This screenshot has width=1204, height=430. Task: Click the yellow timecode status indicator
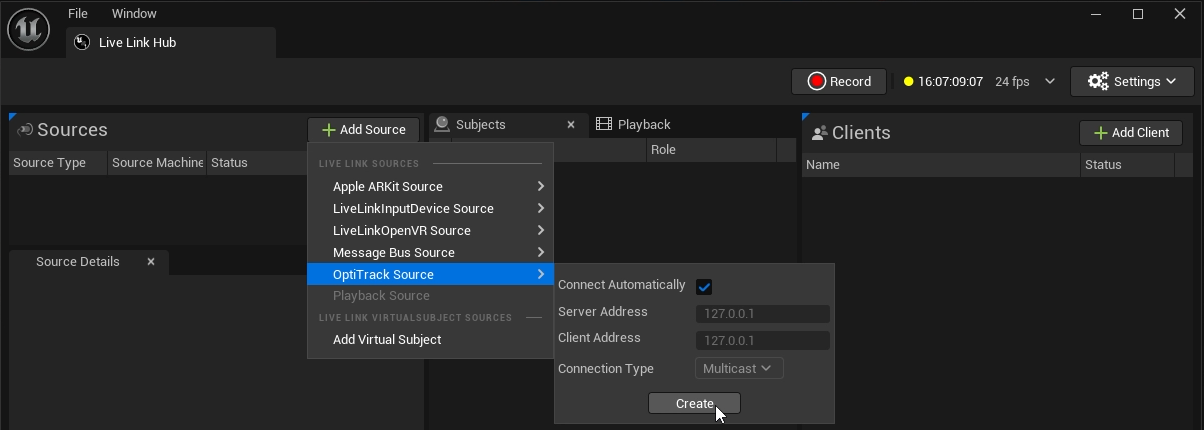908,82
